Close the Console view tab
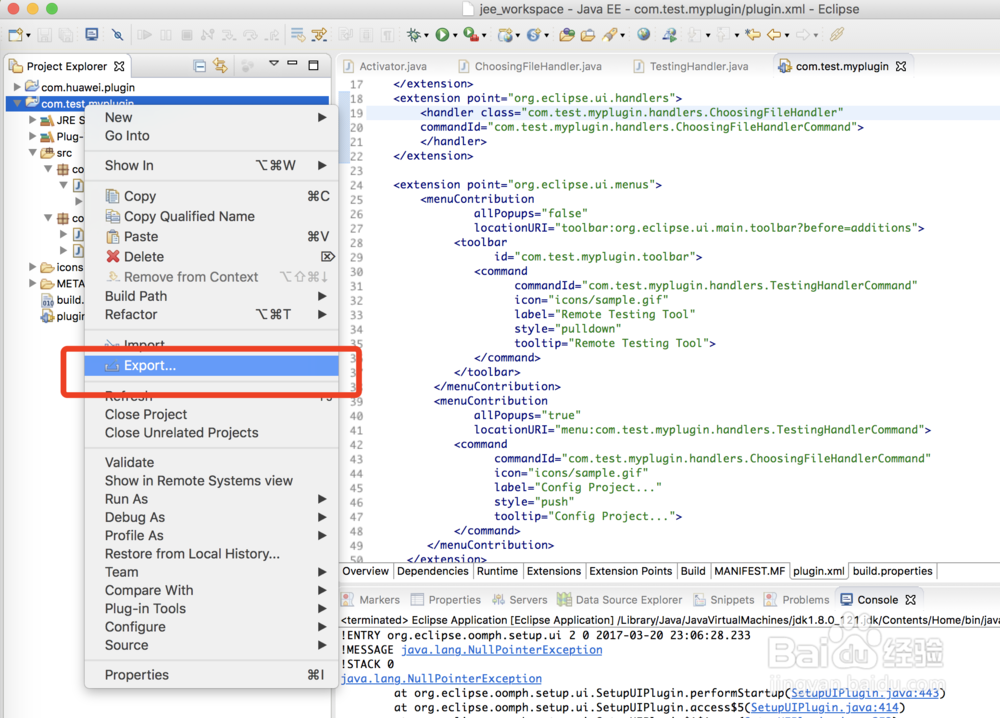This screenshot has height=718, width=1000. point(911,599)
